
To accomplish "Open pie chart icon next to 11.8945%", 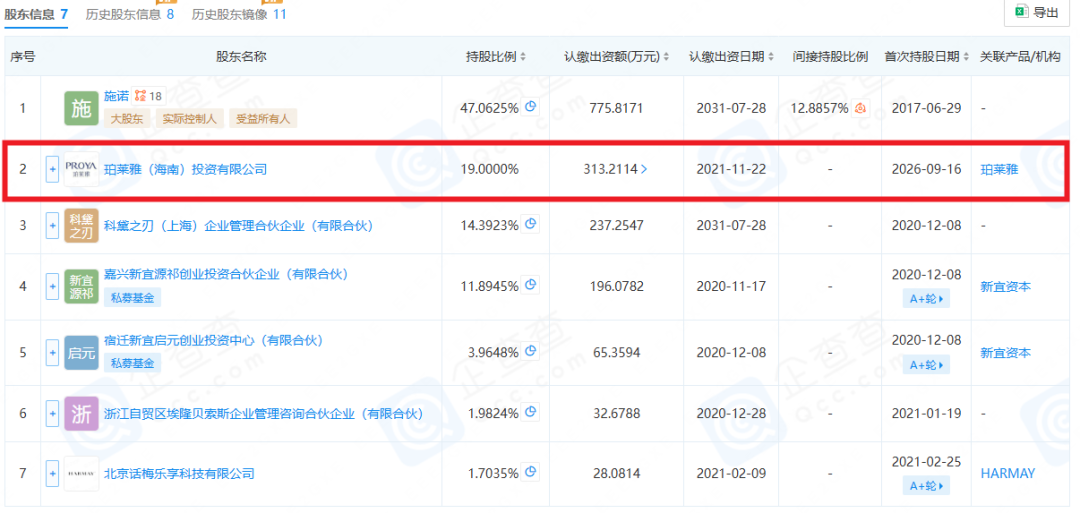I will pos(530,284).
